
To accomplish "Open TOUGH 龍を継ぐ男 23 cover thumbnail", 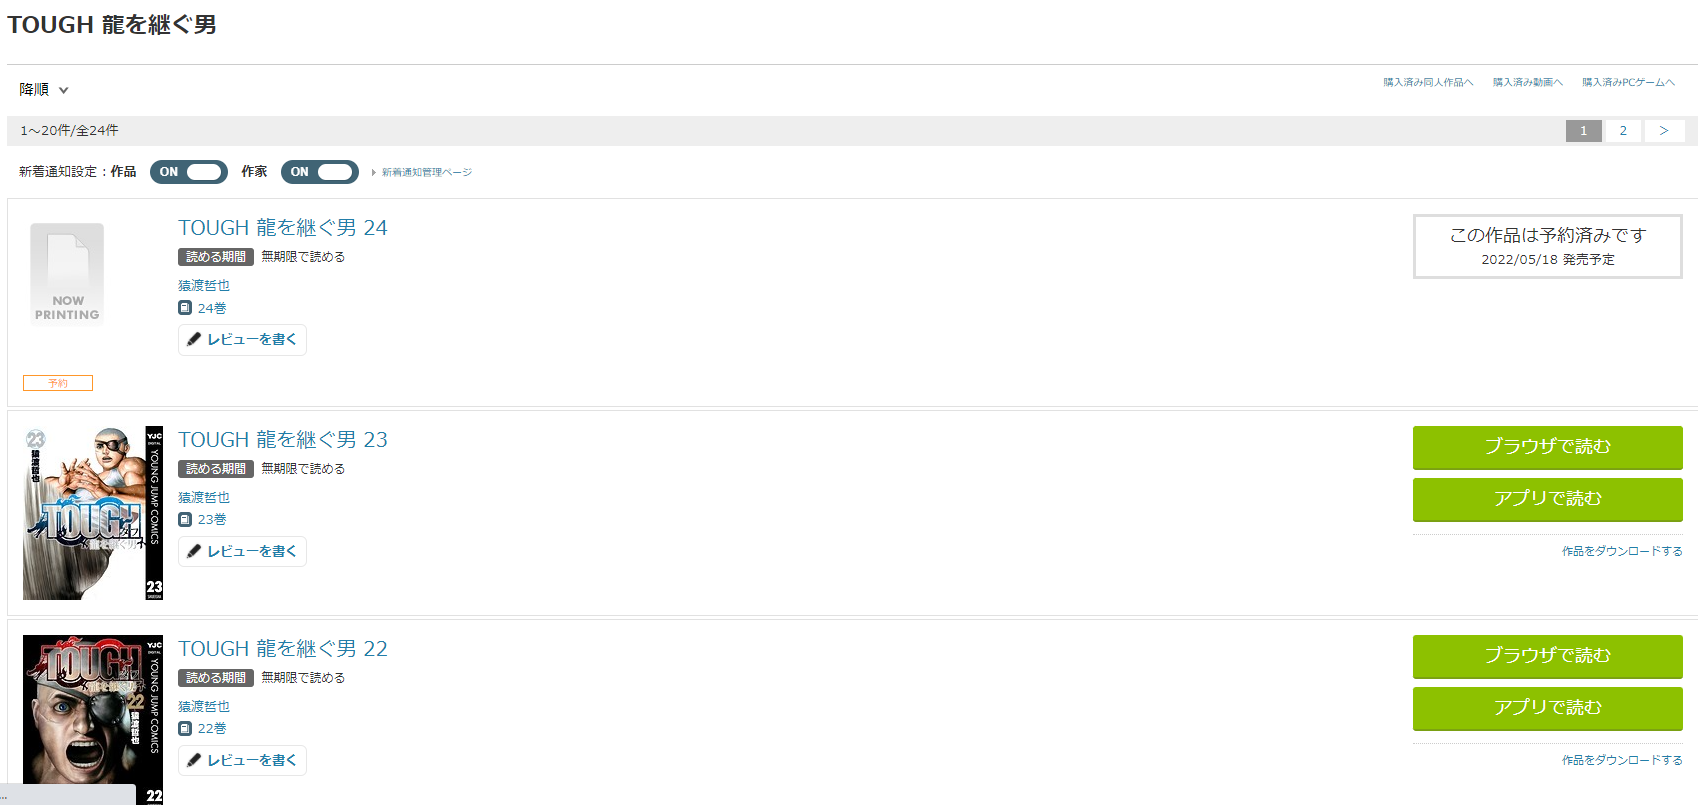I will pyautogui.click(x=93, y=513).
